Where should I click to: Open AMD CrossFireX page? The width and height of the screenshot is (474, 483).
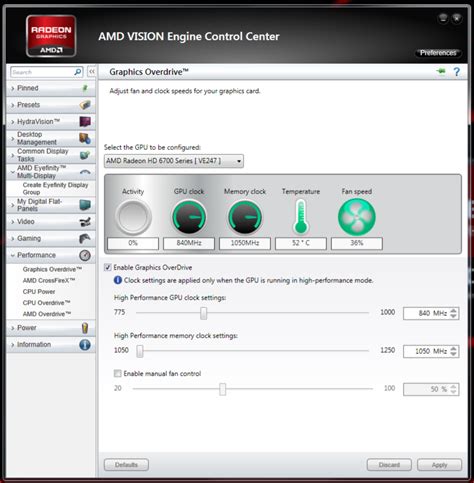point(49,280)
